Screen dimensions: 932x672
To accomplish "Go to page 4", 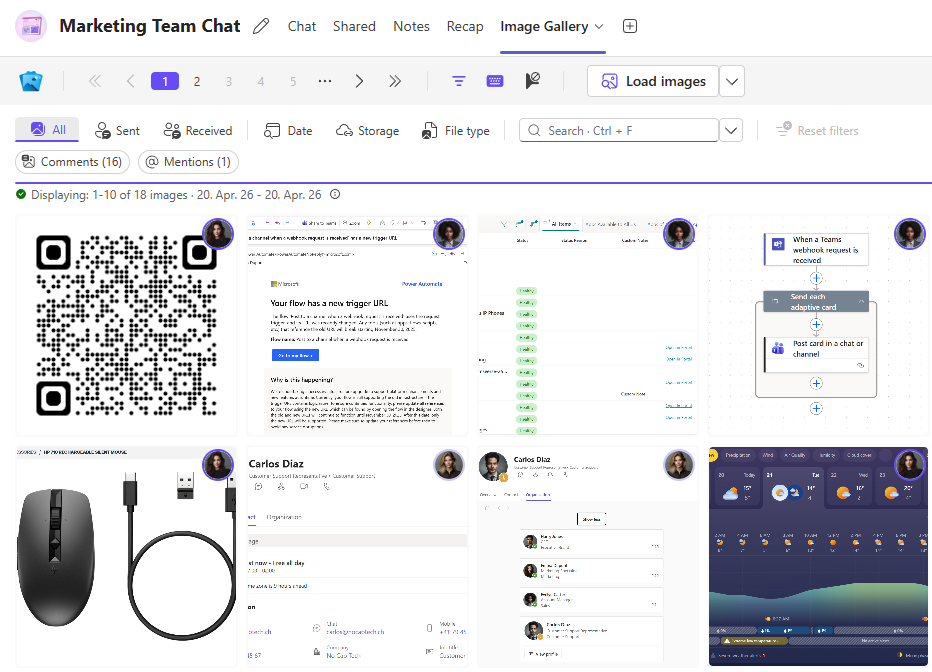I will pos(261,81).
